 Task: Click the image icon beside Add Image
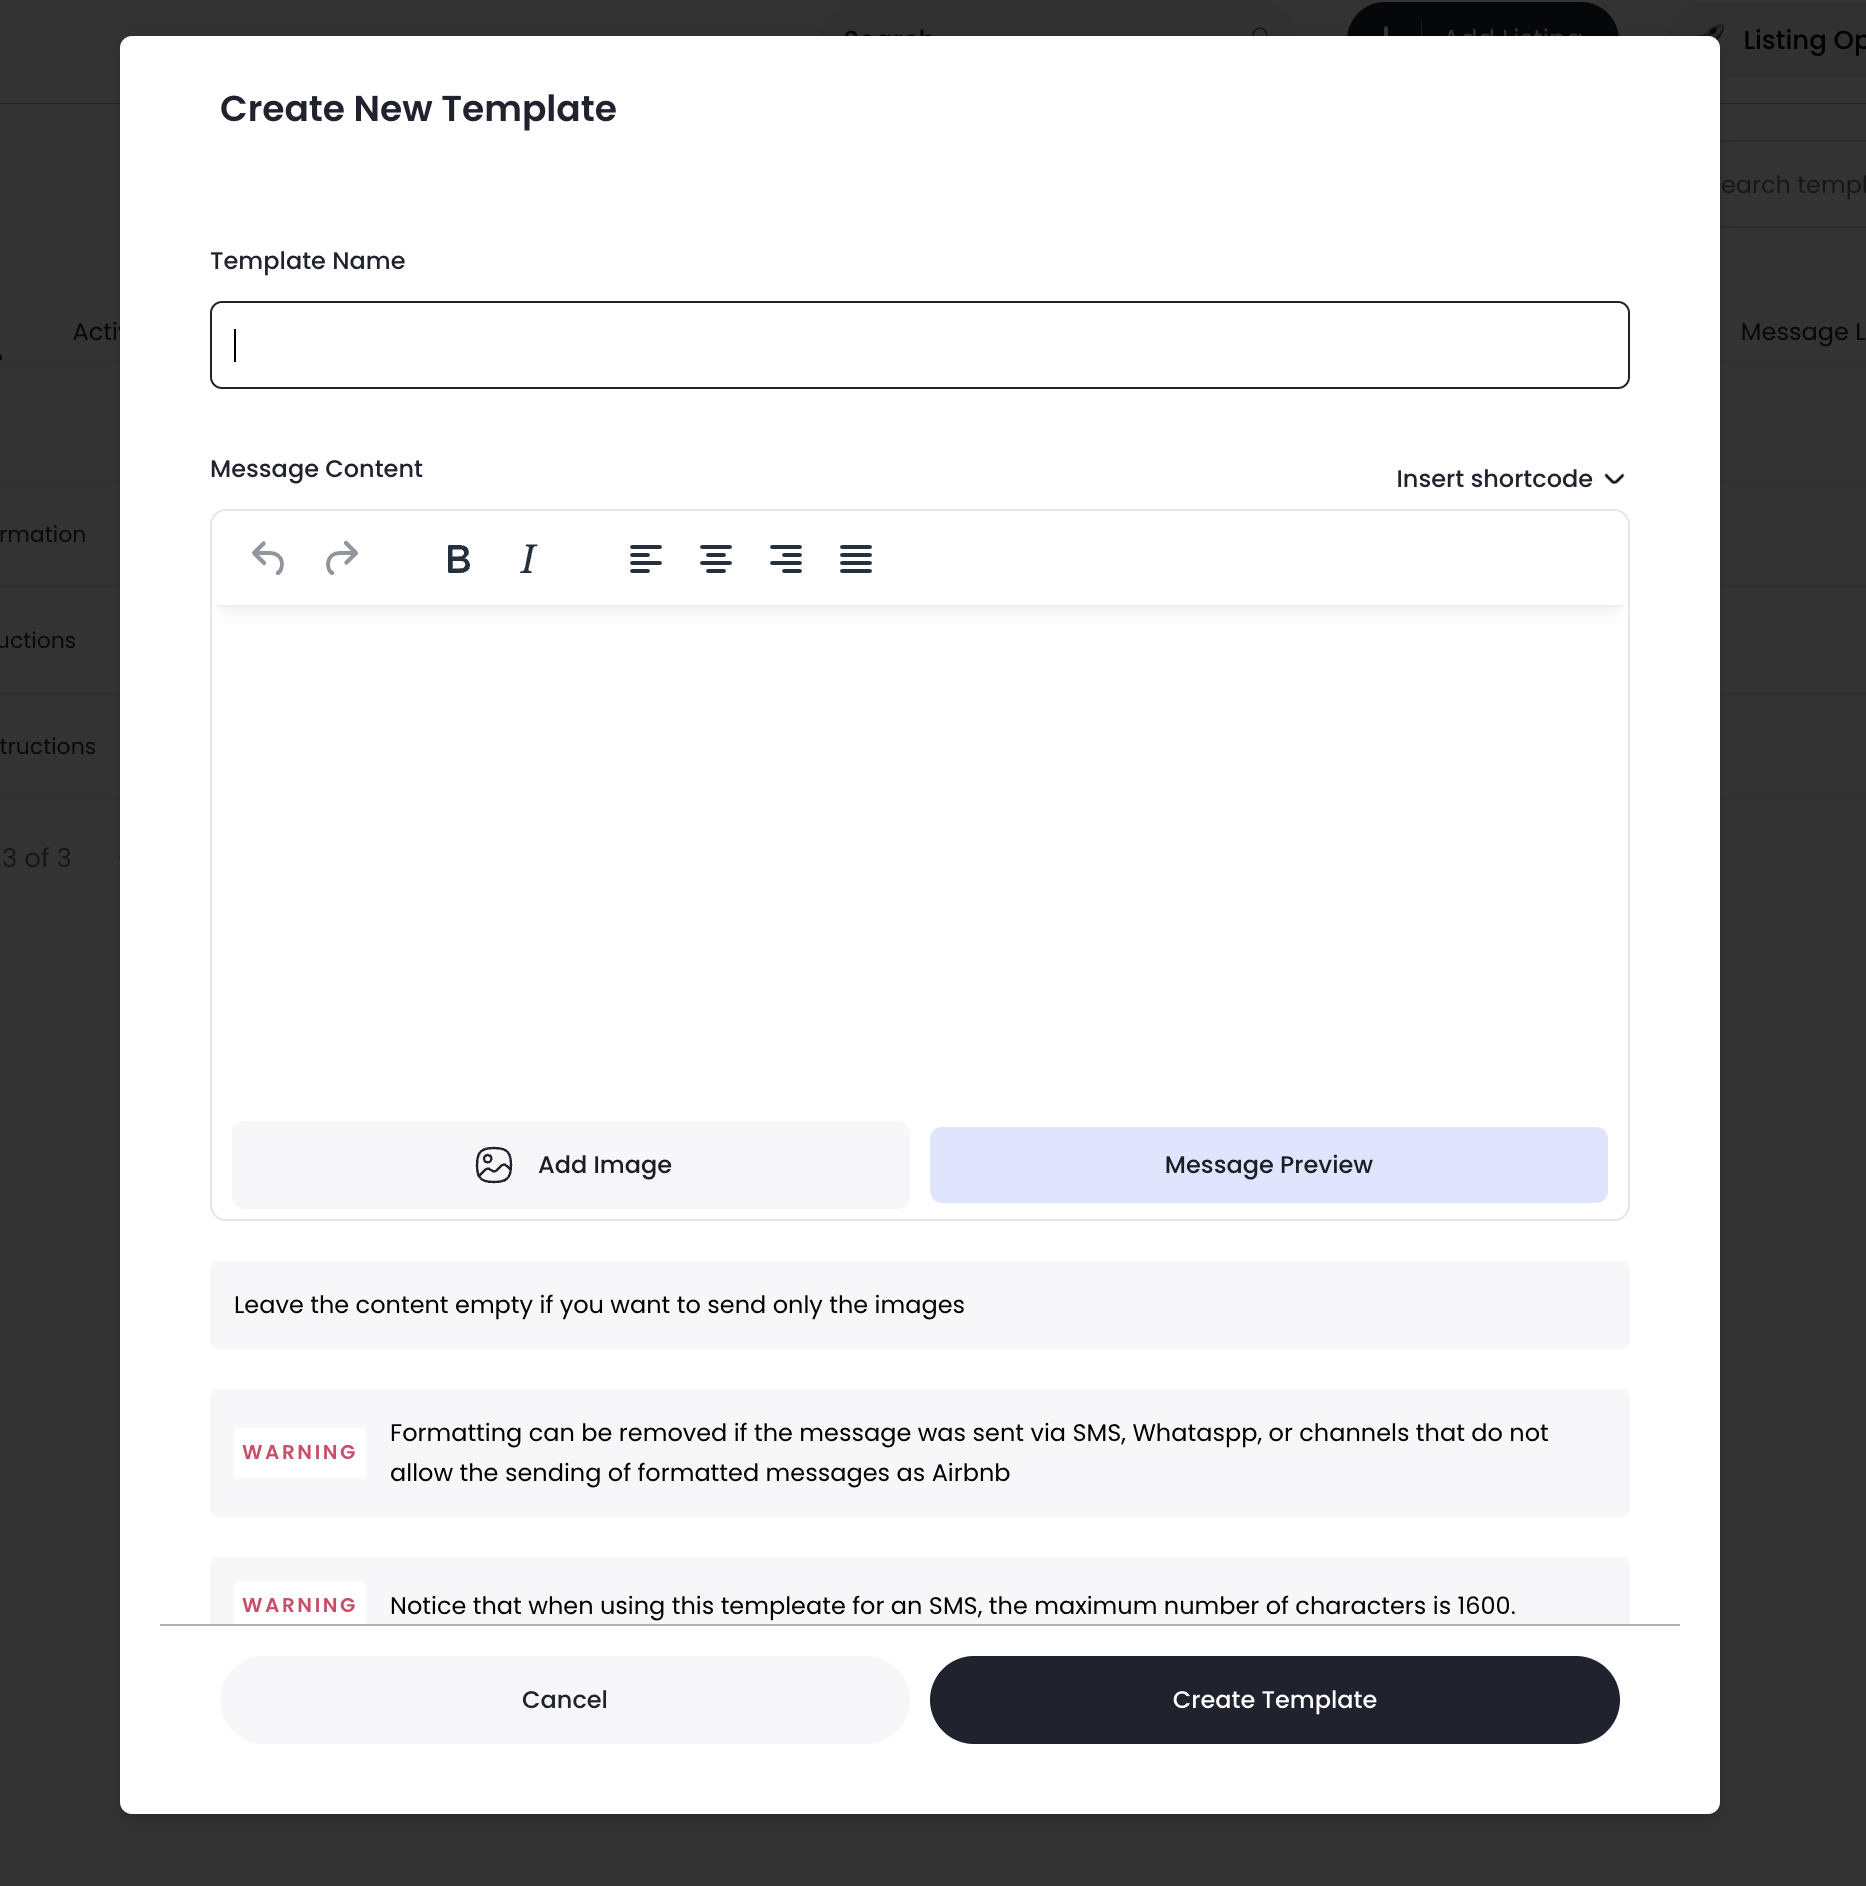pyautogui.click(x=494, y=1165)
